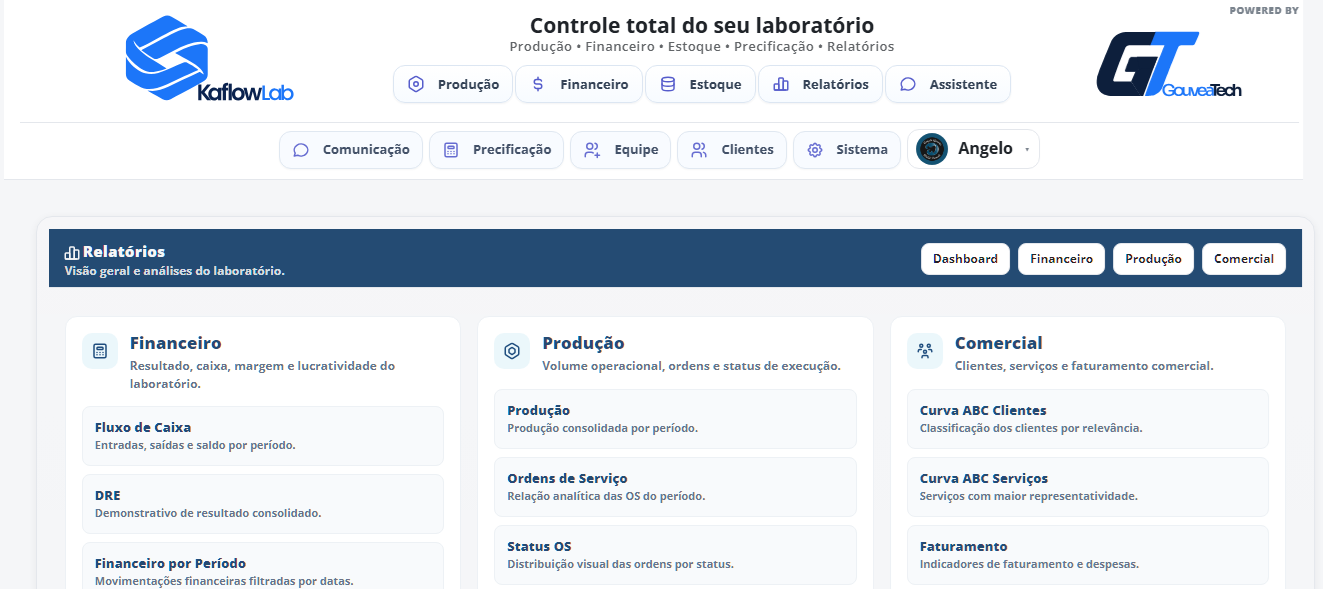Click the add-user icon in Equipe

point(592,150)
